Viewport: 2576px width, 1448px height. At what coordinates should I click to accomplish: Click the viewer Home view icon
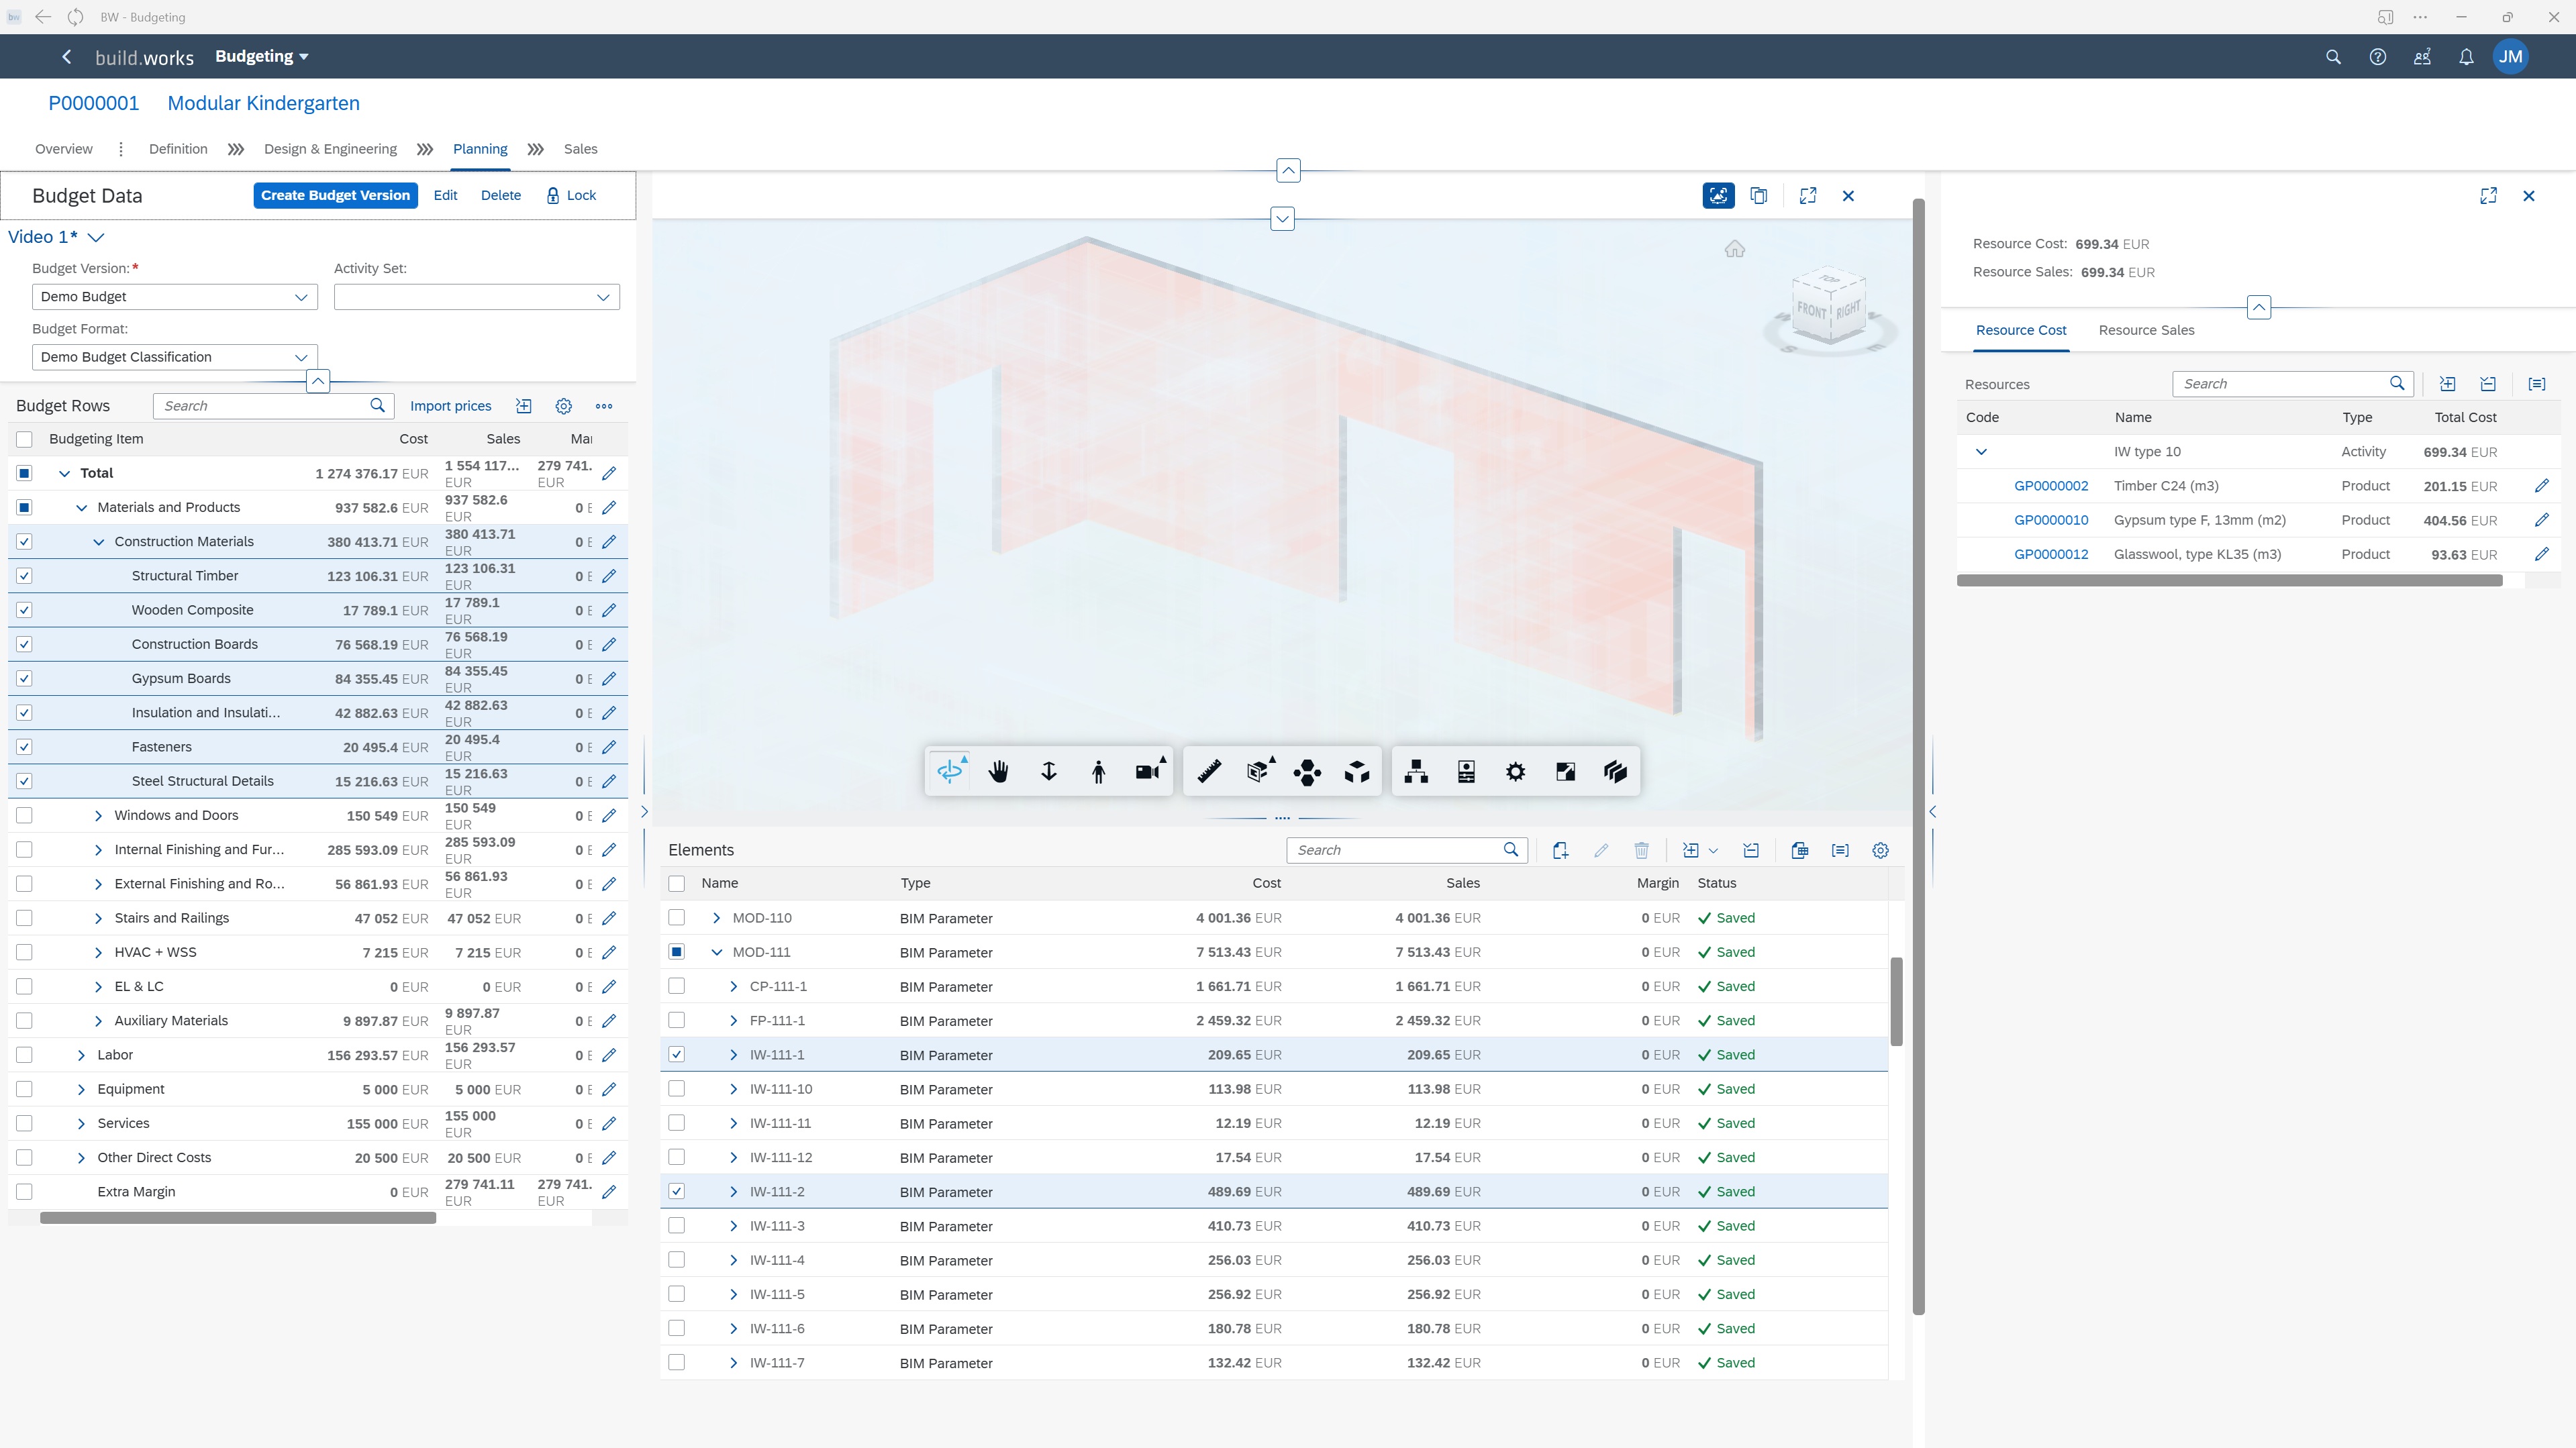click(1734, 249)
